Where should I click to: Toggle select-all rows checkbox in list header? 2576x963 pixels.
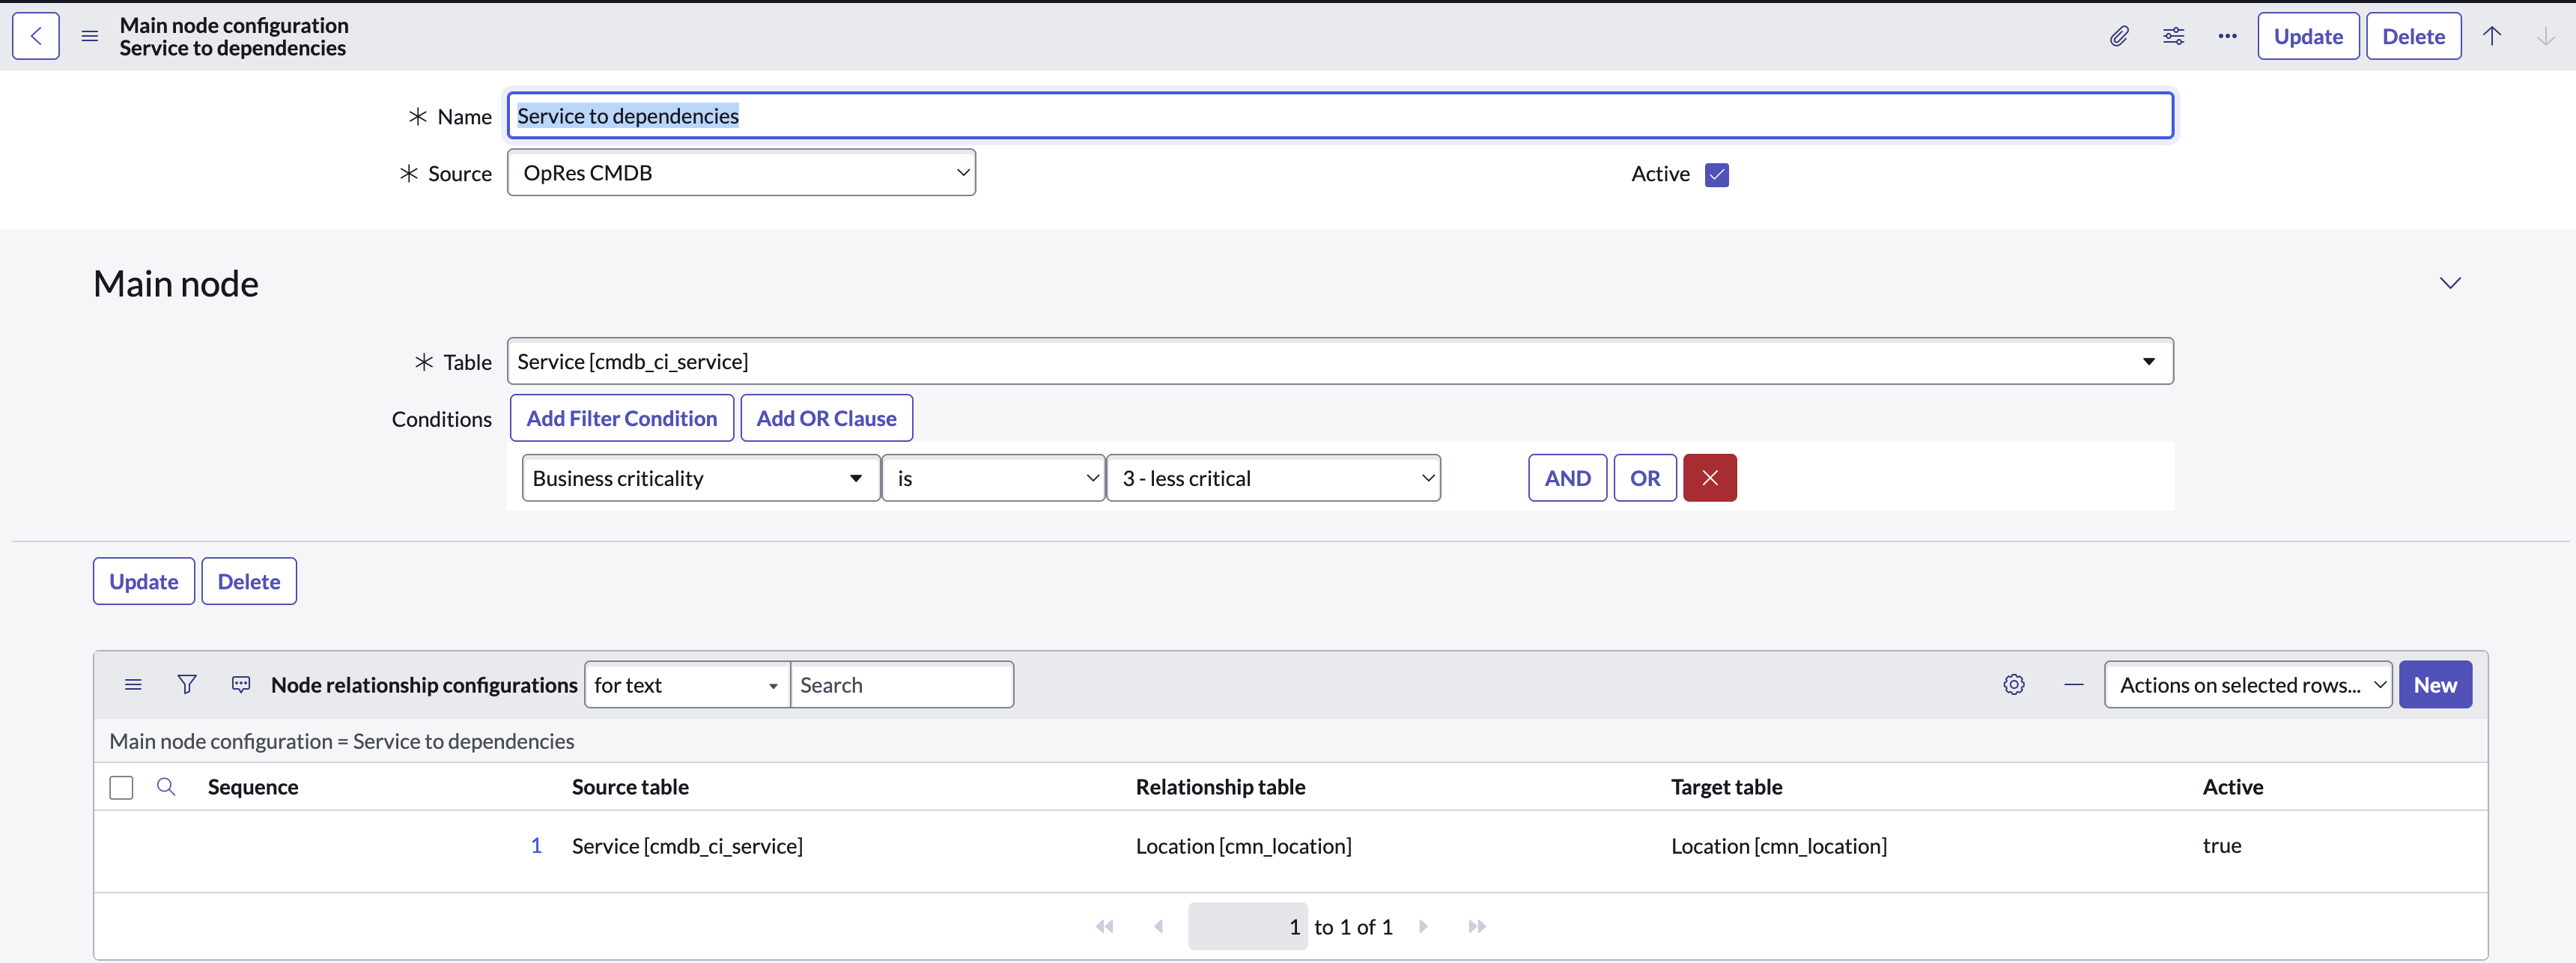click(121, 788)
